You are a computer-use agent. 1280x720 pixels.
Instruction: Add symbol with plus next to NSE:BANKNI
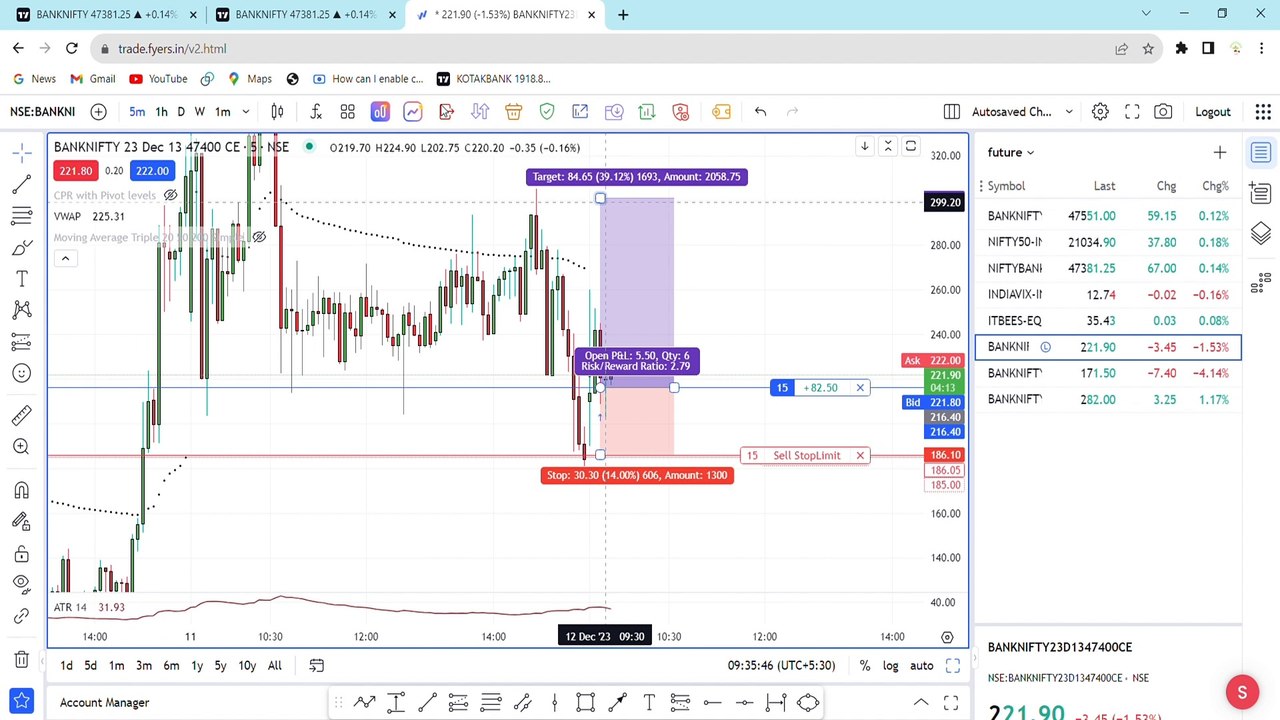tap(98, 112)
